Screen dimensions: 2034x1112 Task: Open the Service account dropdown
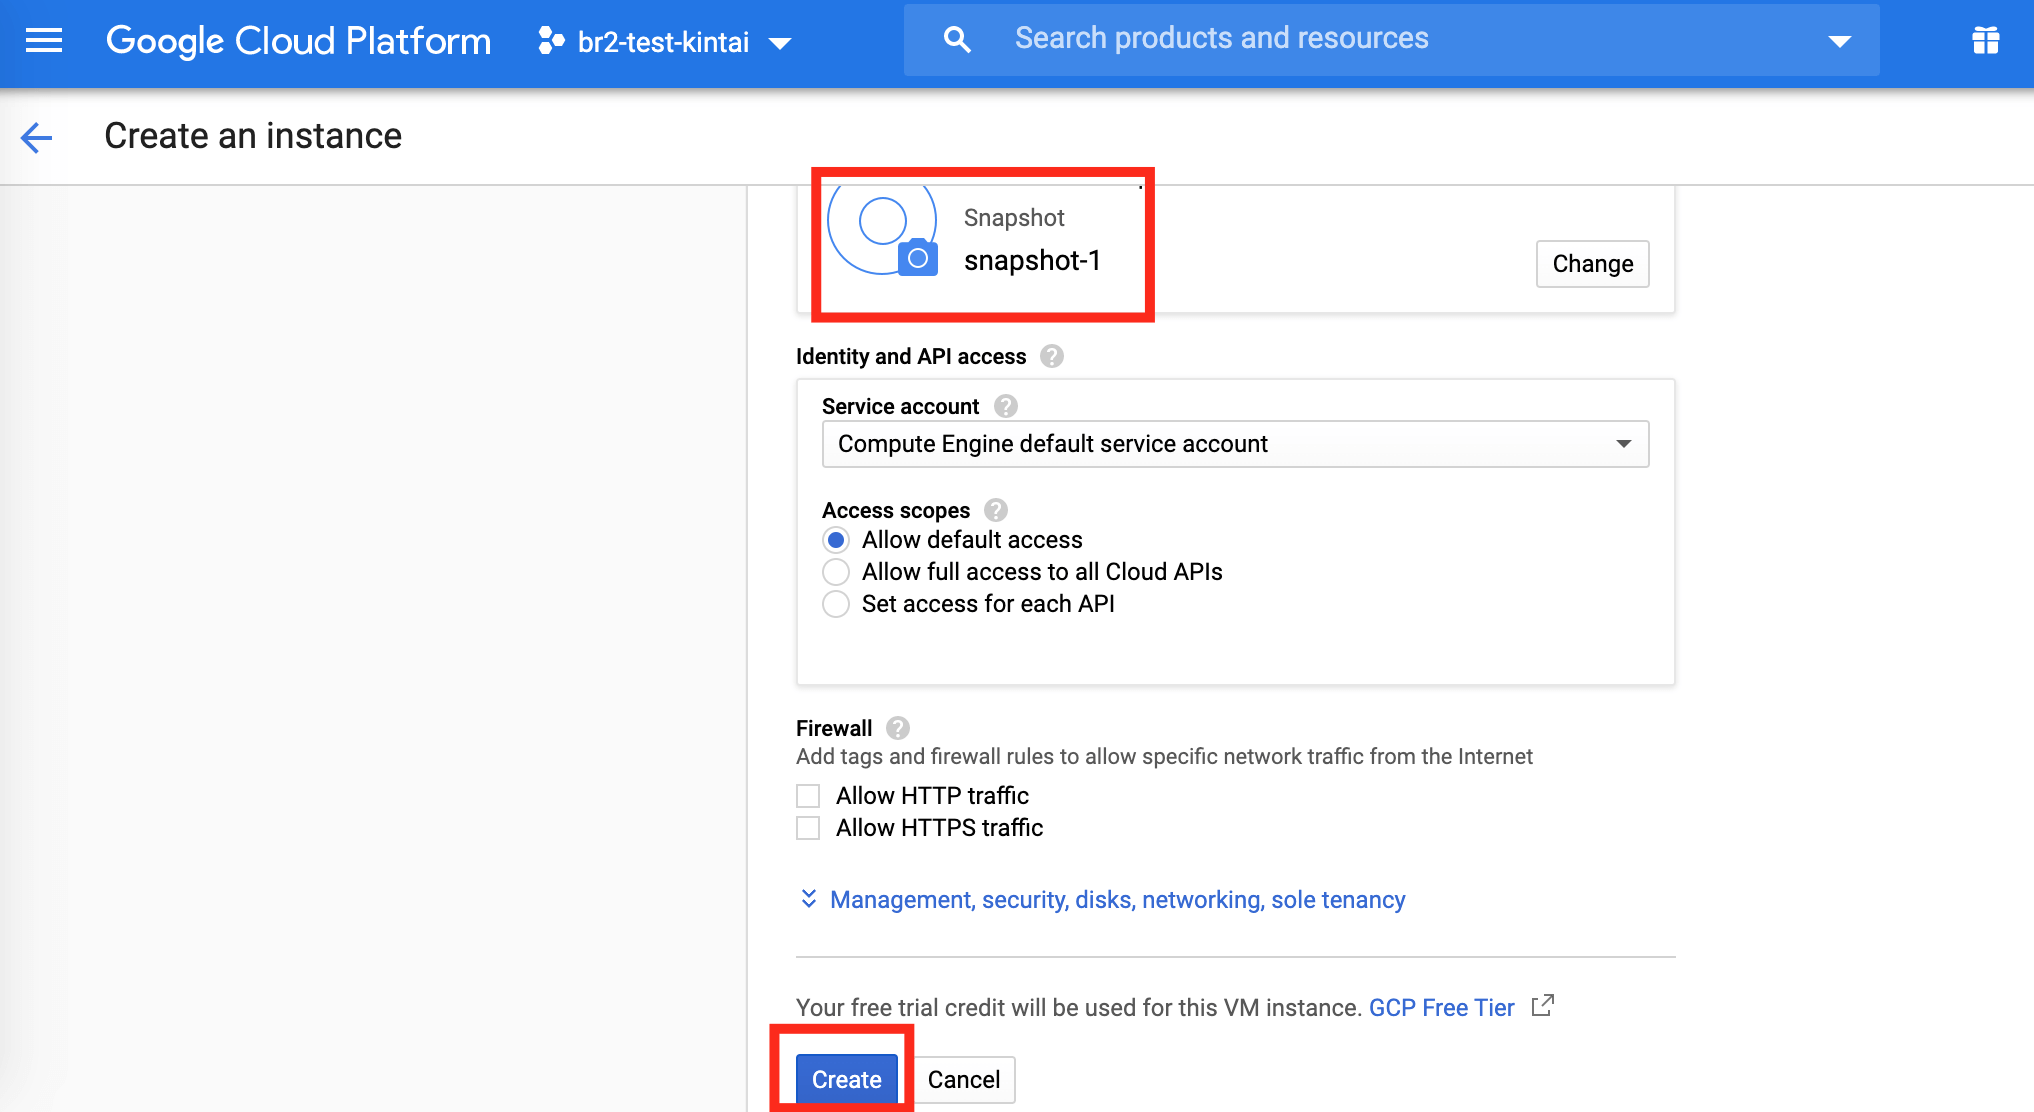coord(1235,444)
